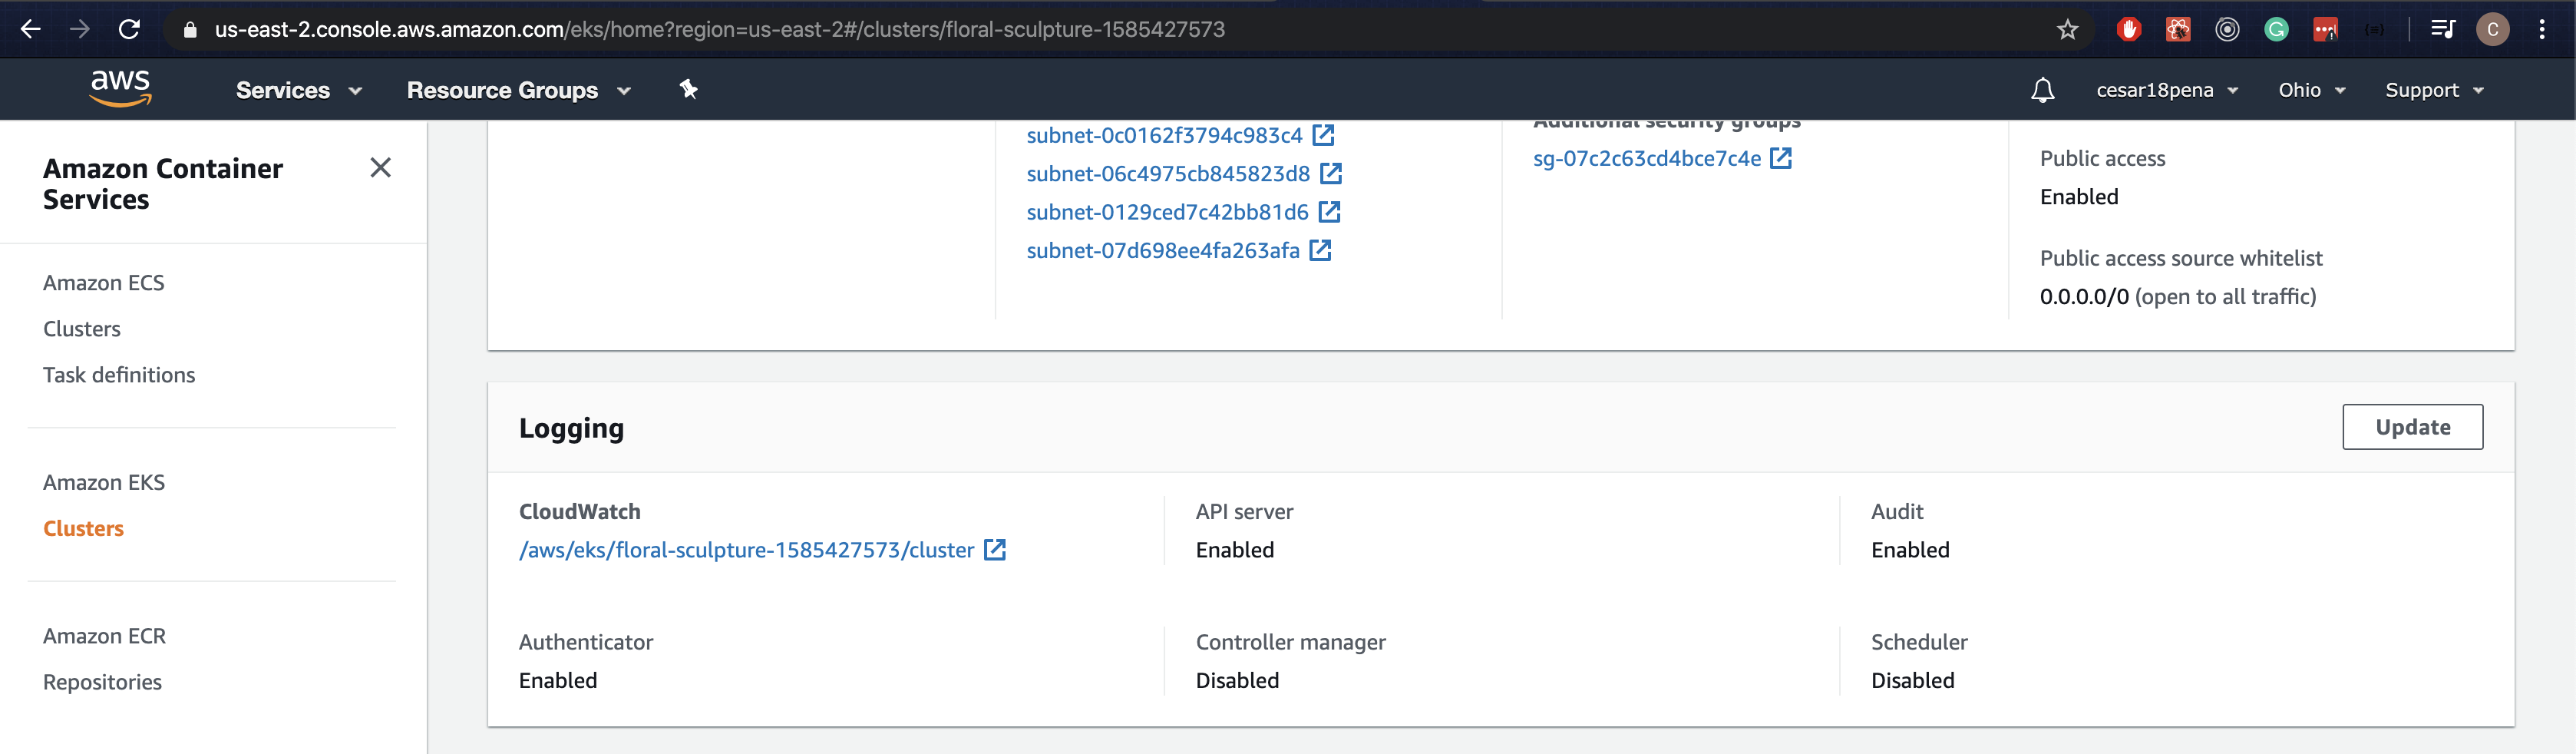Open the red hand ad blocker extension
The width and height of the screenshot is (2576, 754).
[2129, 29]
